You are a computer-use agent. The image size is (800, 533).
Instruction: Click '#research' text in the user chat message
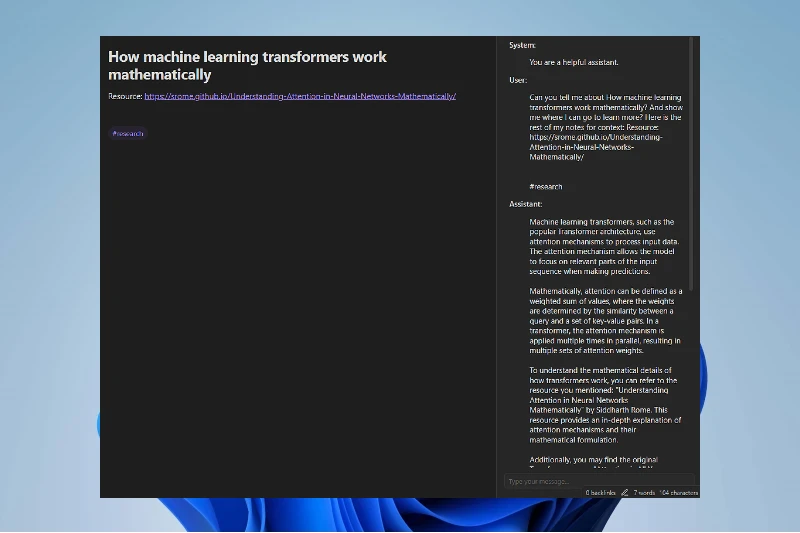click(546, 187)
